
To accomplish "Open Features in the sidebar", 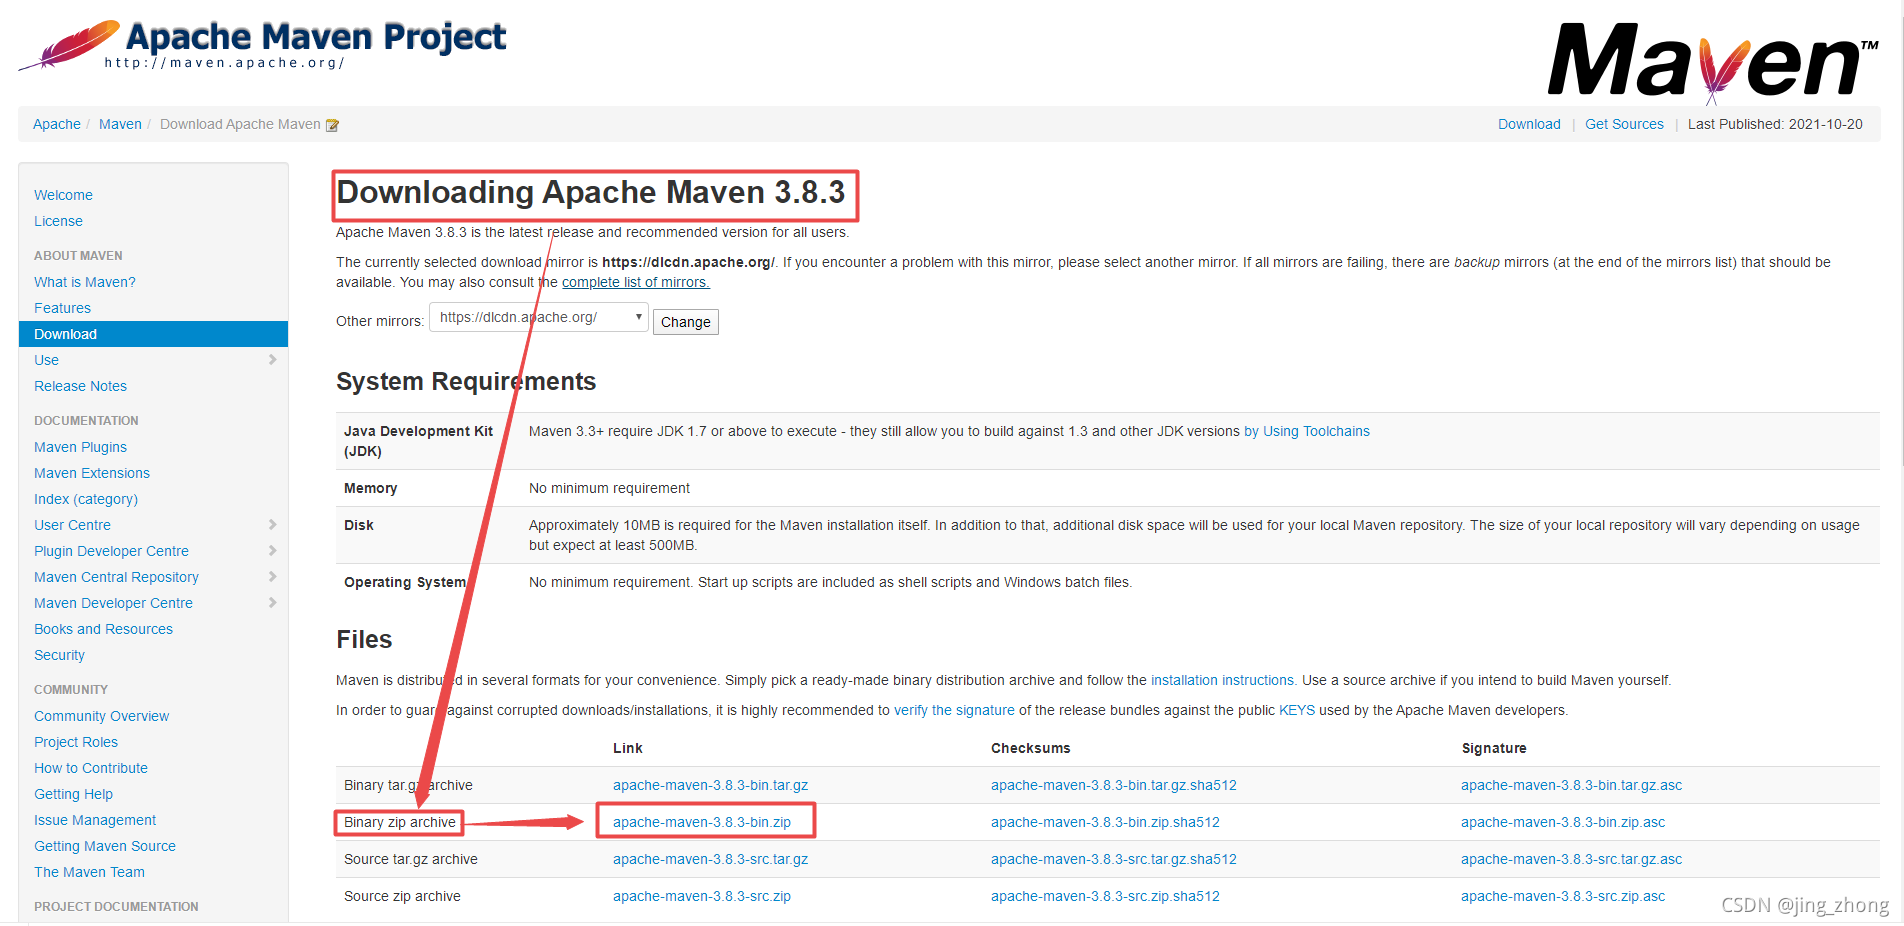I will point(62,308).
